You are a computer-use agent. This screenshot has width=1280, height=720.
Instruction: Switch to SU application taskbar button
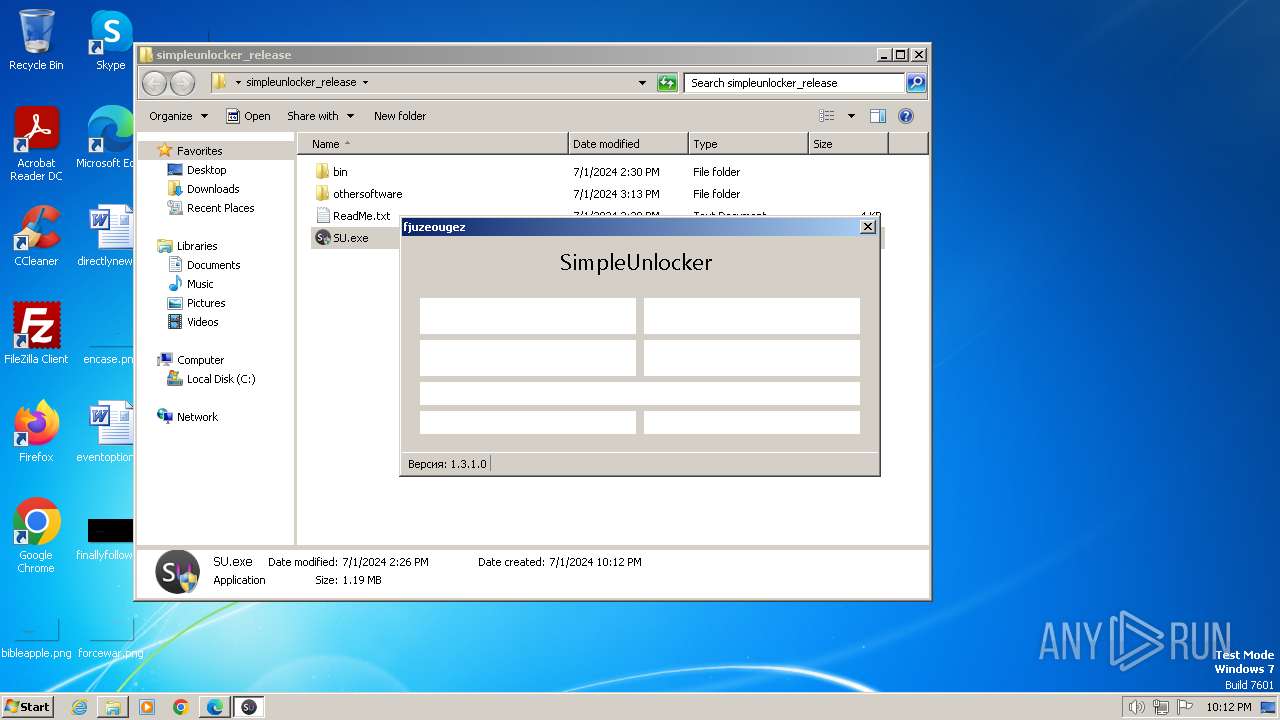click(x=249, y=707)
